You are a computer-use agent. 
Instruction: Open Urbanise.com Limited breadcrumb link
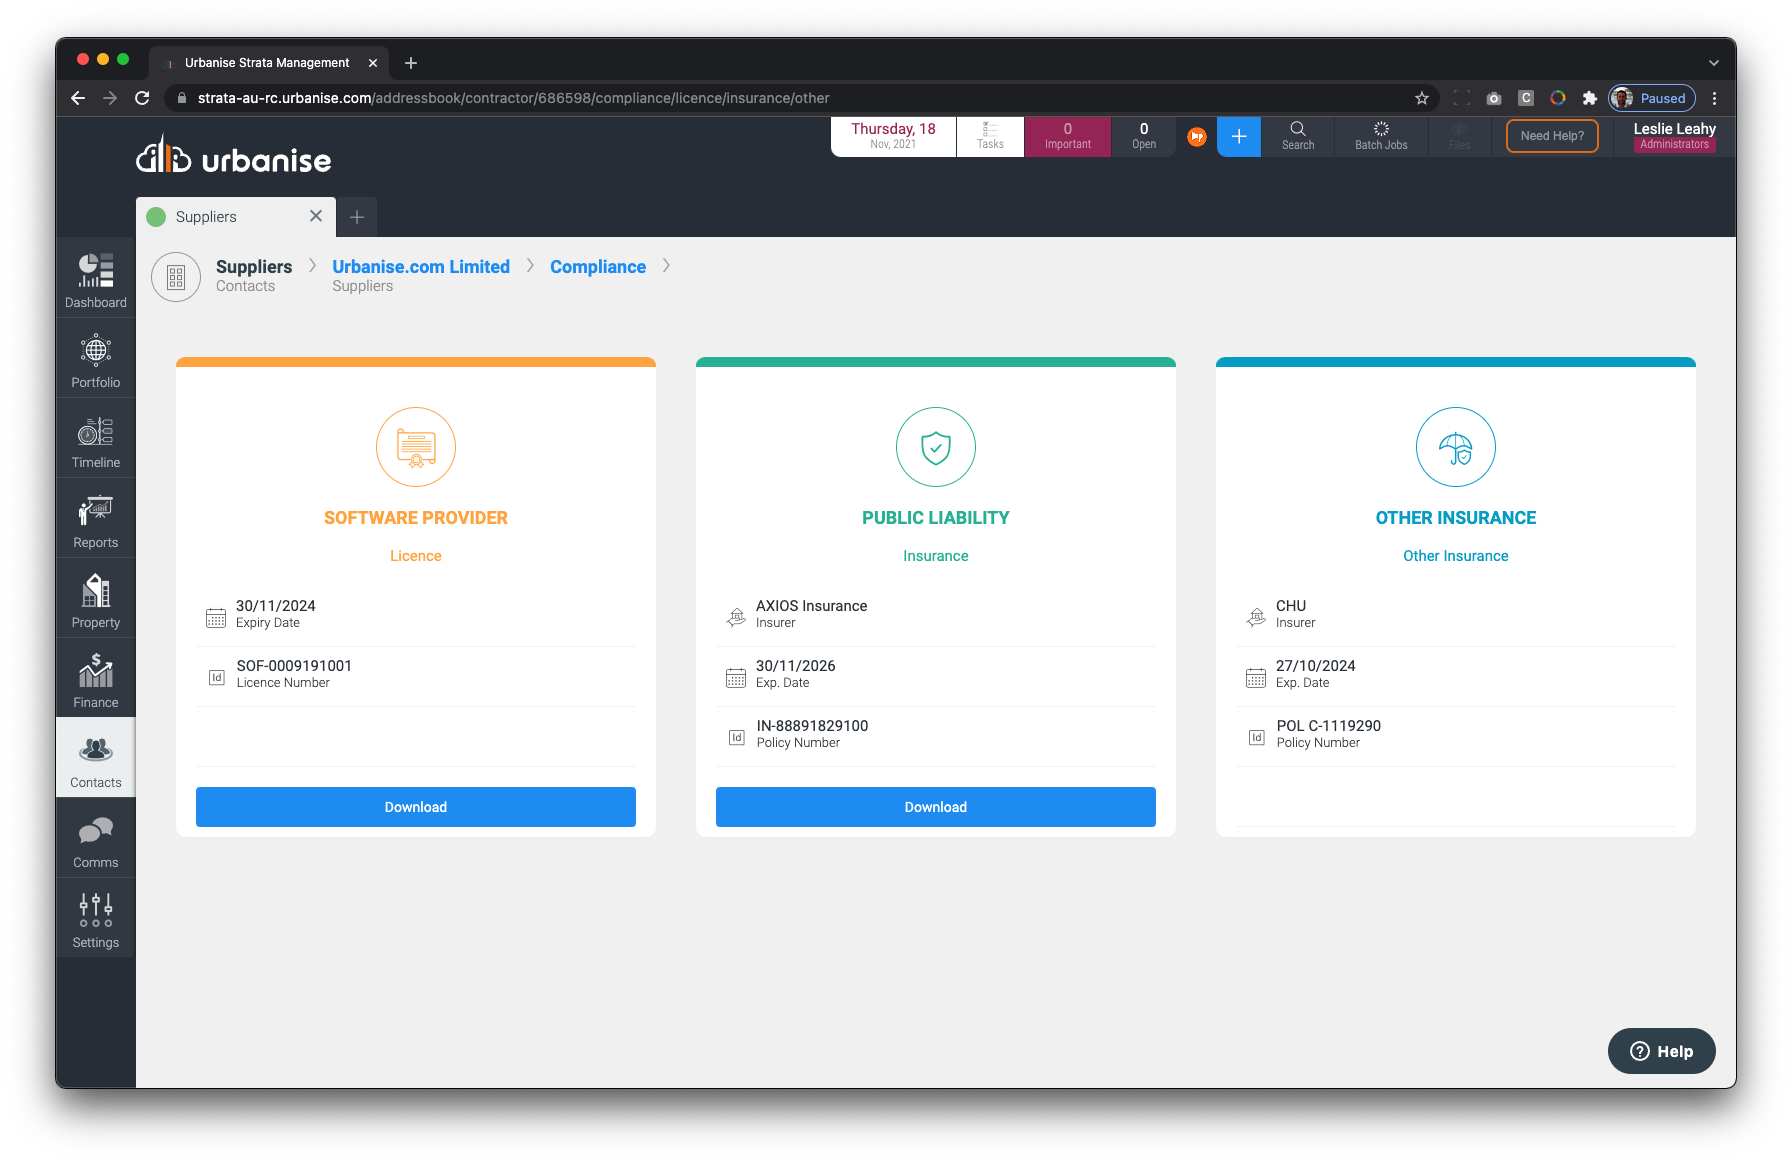tap(421, 267)
